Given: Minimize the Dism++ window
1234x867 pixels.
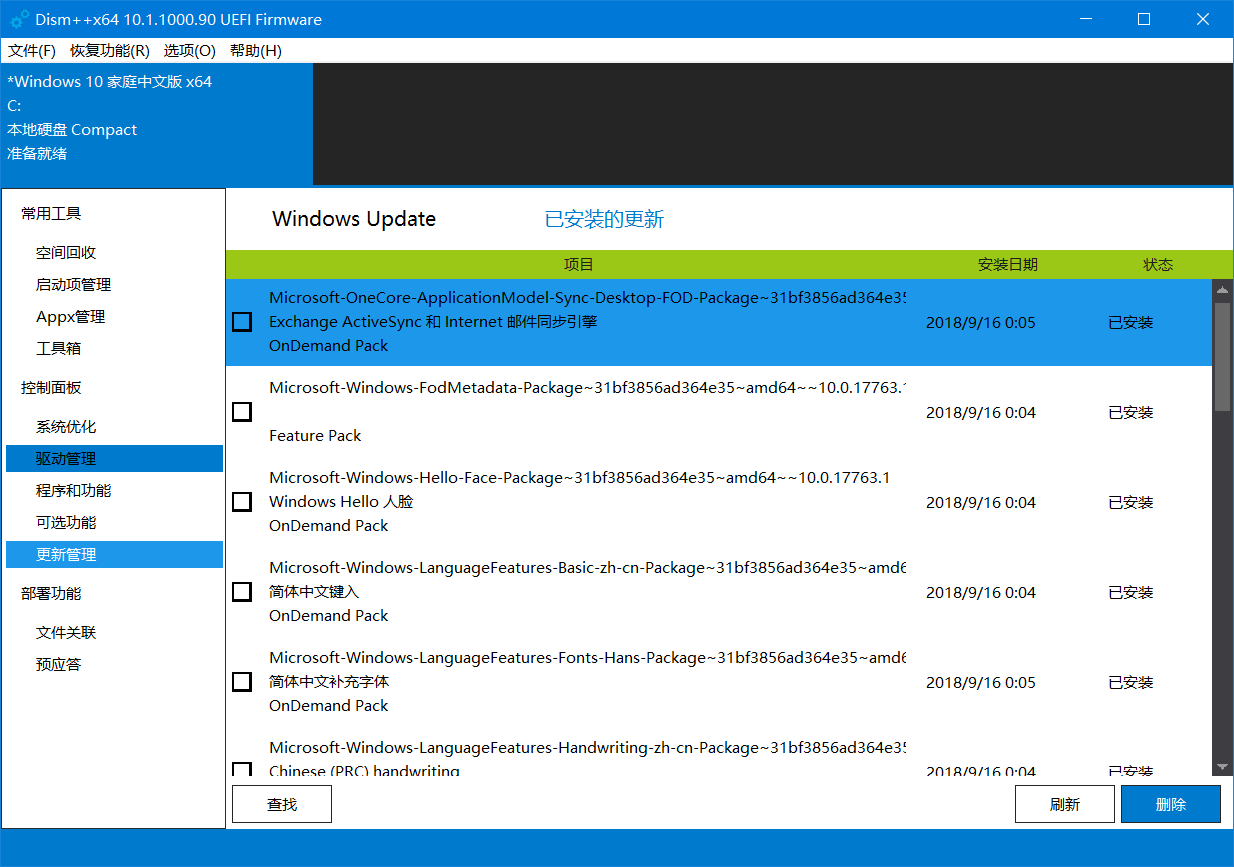Looking at the screenshot, I should click(1084, 19).
